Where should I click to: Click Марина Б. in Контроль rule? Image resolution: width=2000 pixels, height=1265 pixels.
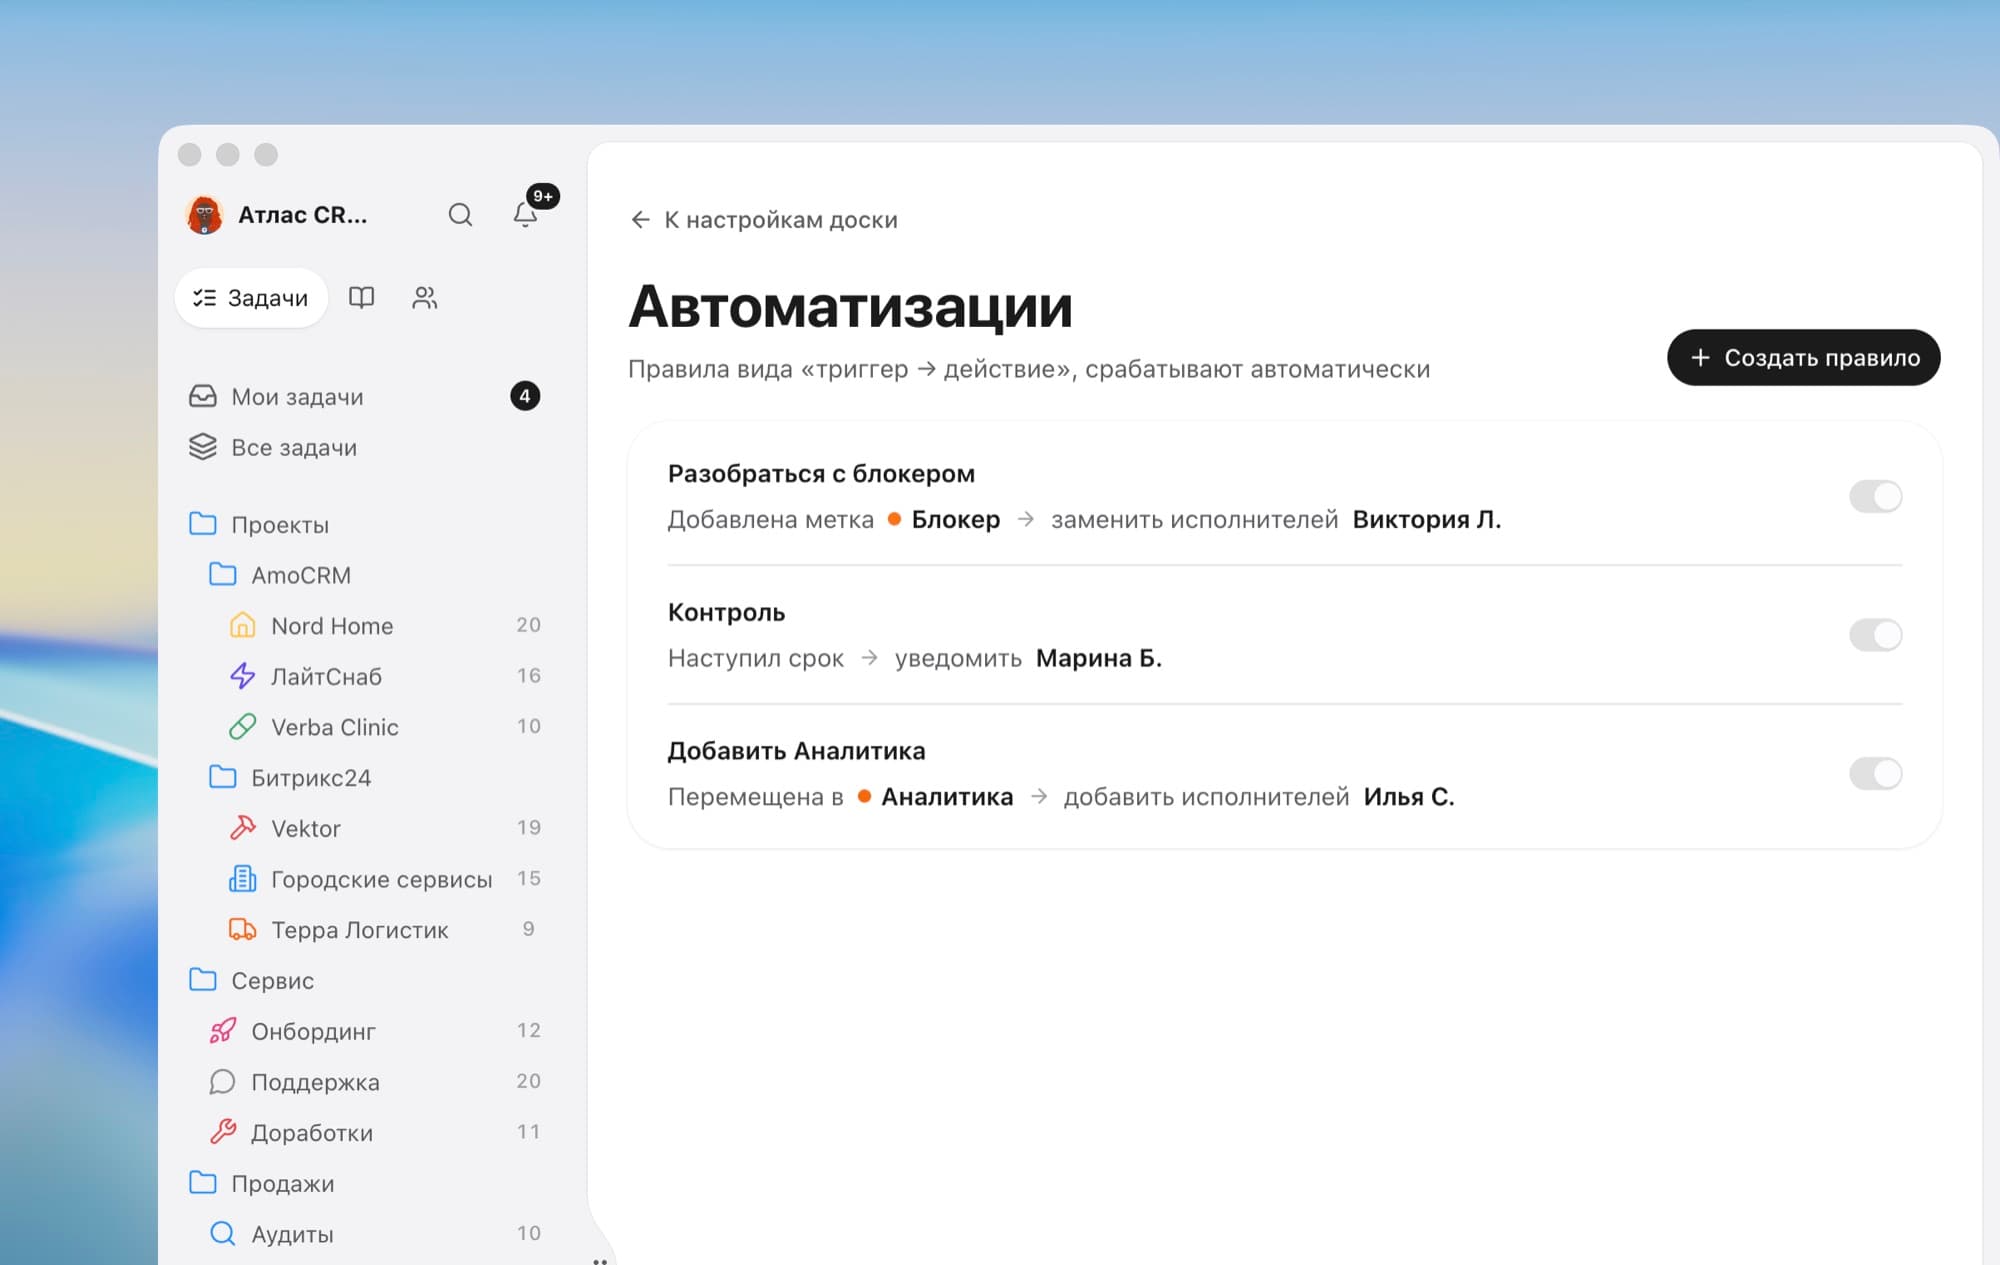(1098, 658)
